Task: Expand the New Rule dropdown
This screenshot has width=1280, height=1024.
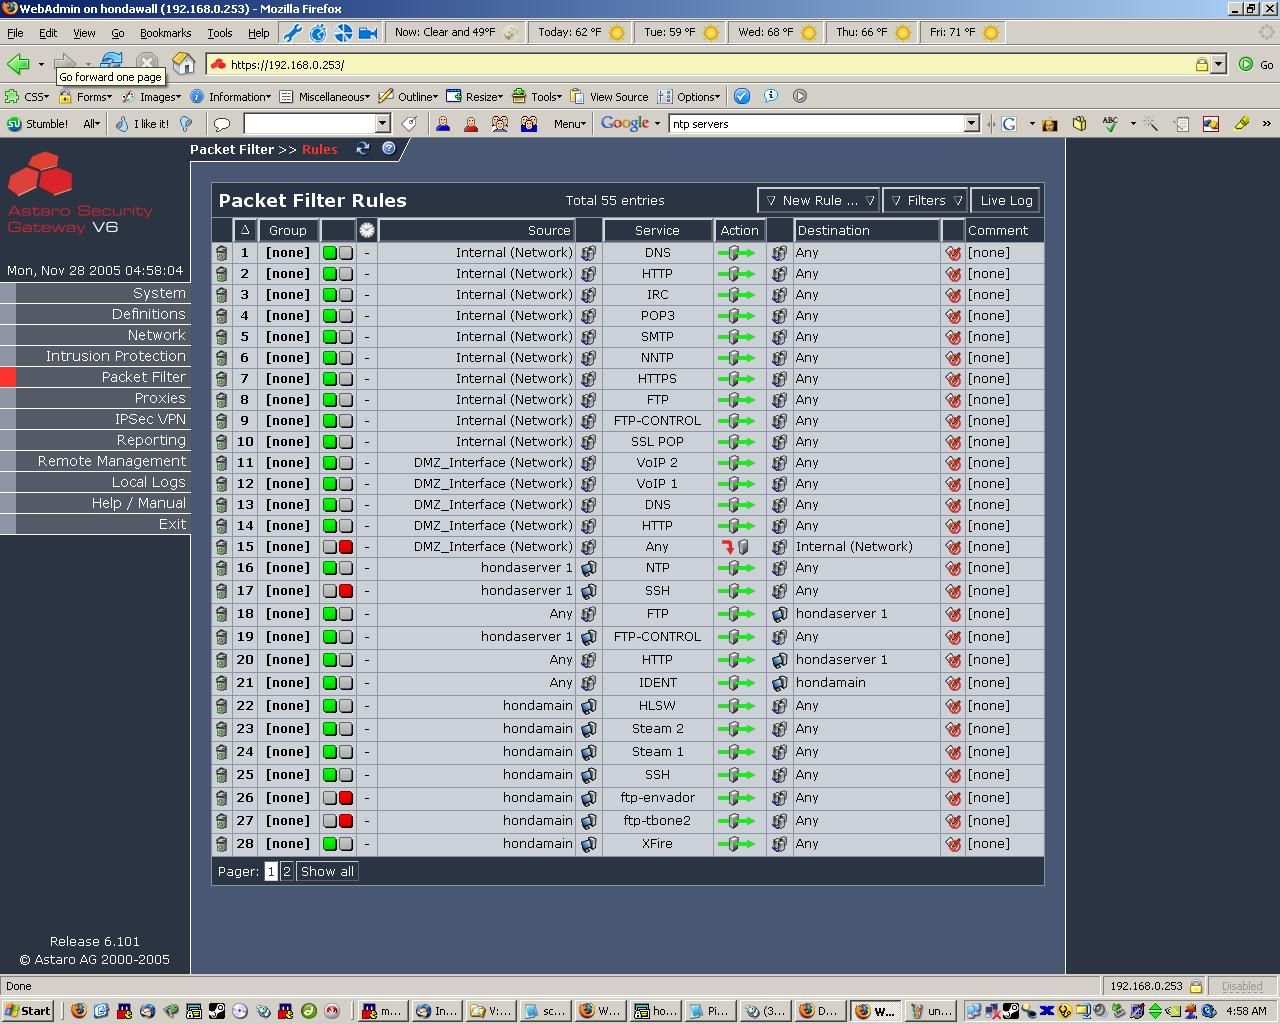Action: point(818,200)
